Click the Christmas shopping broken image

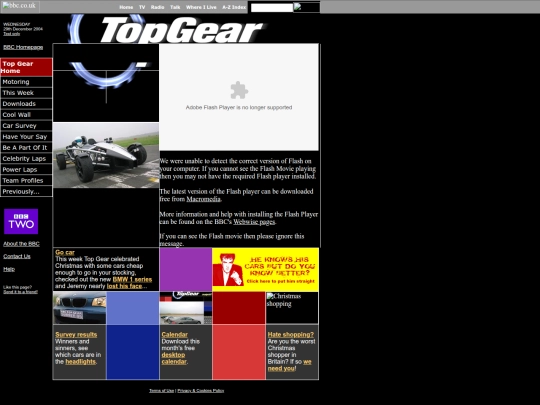(292, 308)
